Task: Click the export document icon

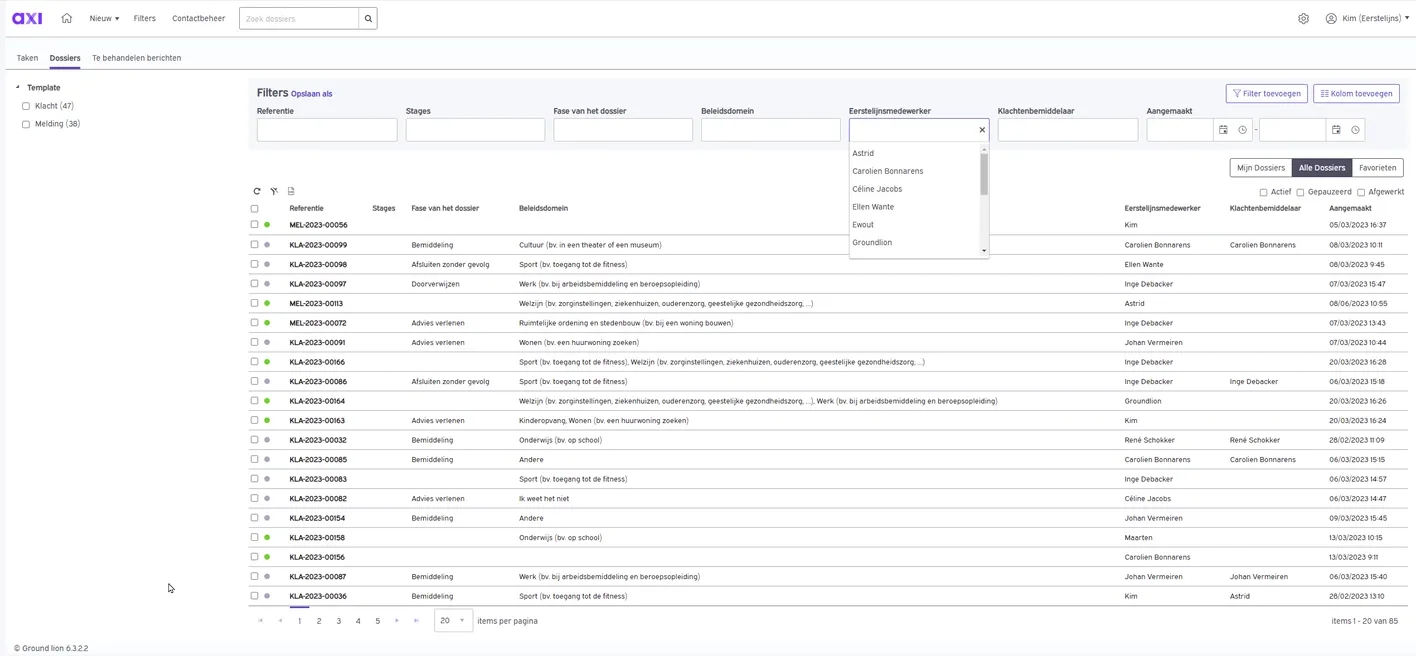Action: [291, 191]
